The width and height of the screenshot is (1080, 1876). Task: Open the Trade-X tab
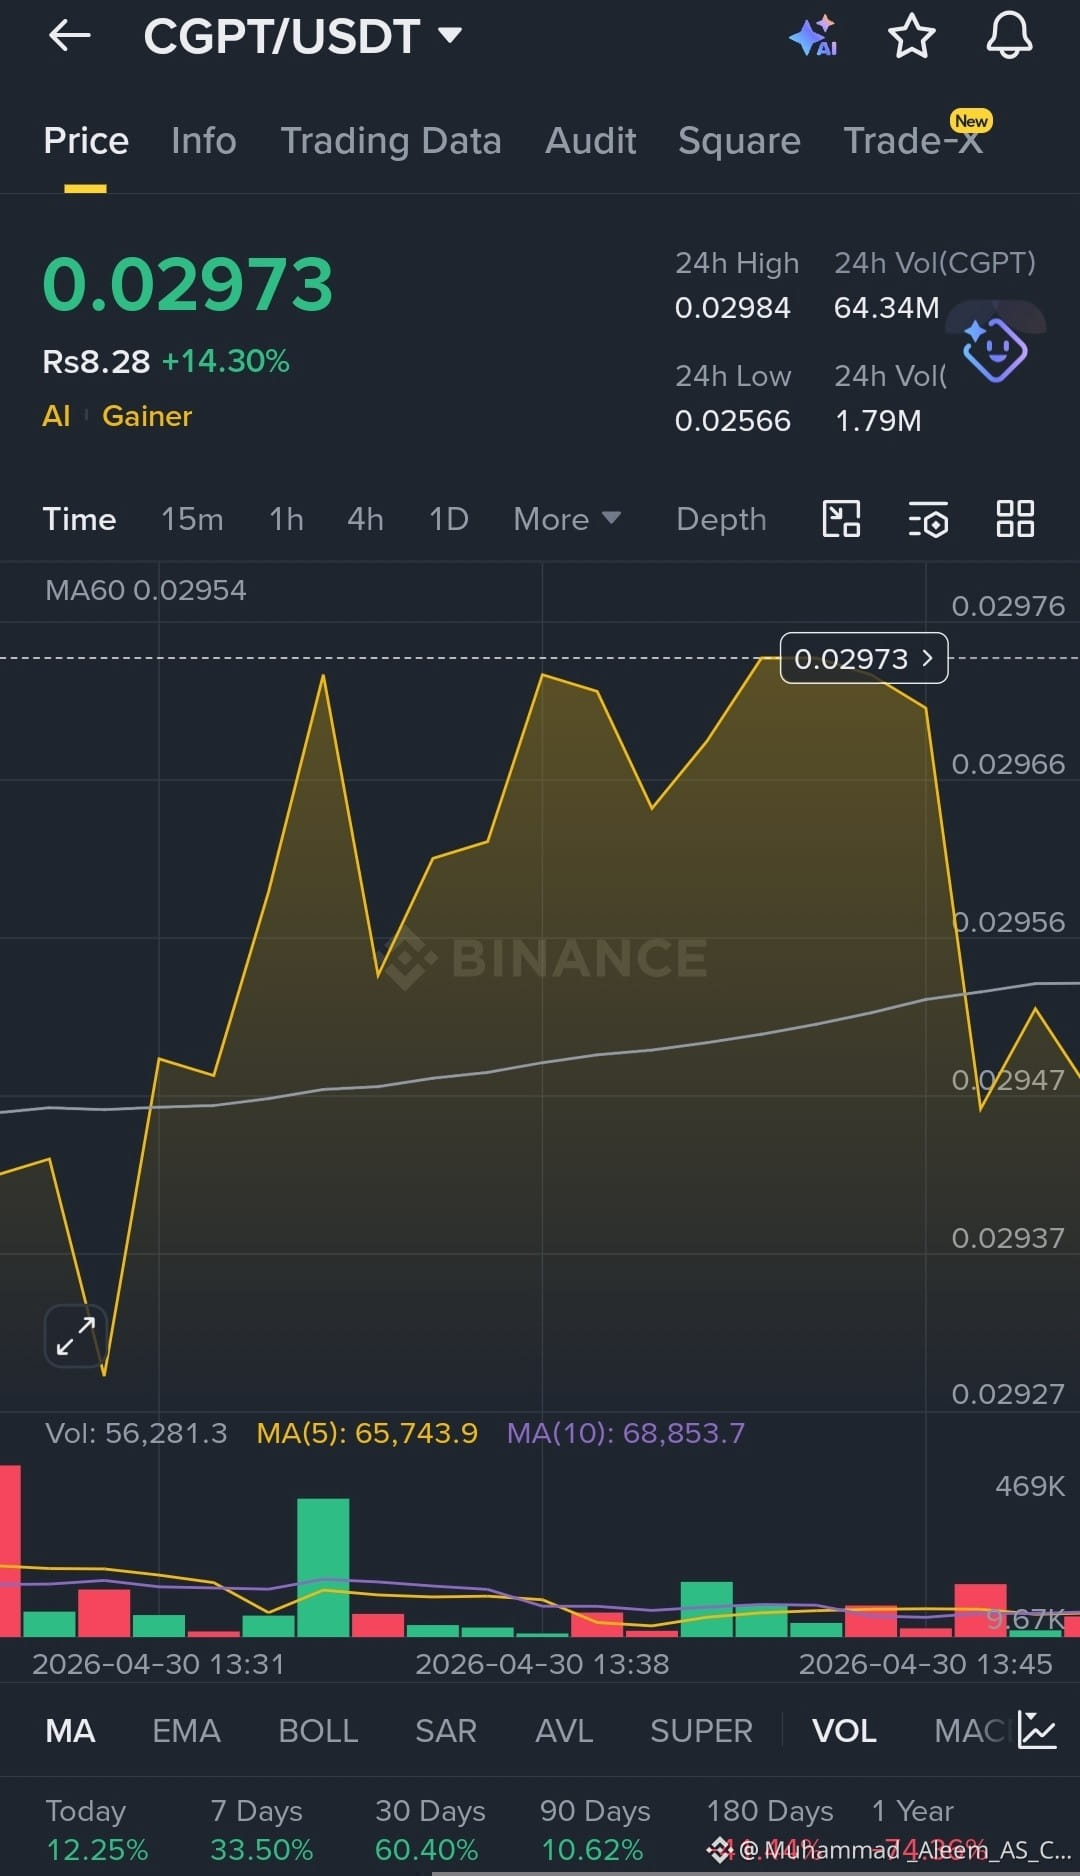click(x=914, y=141)
